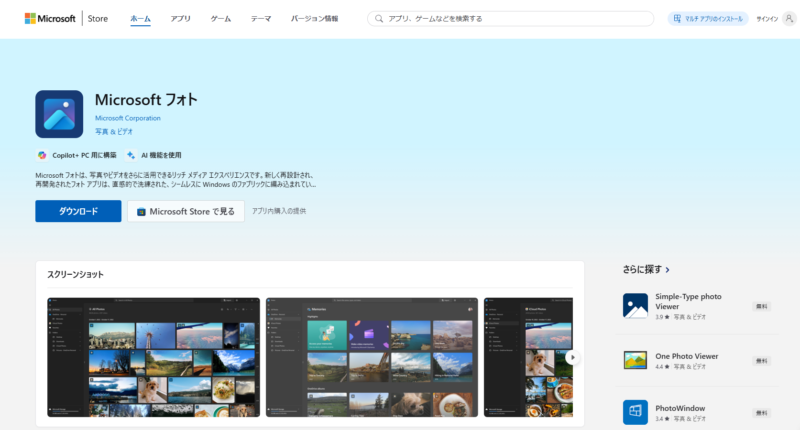Click the AI 機能を使用 sparkle icon
The height and width of the screenshot is (430, 800).
[131, 155]
